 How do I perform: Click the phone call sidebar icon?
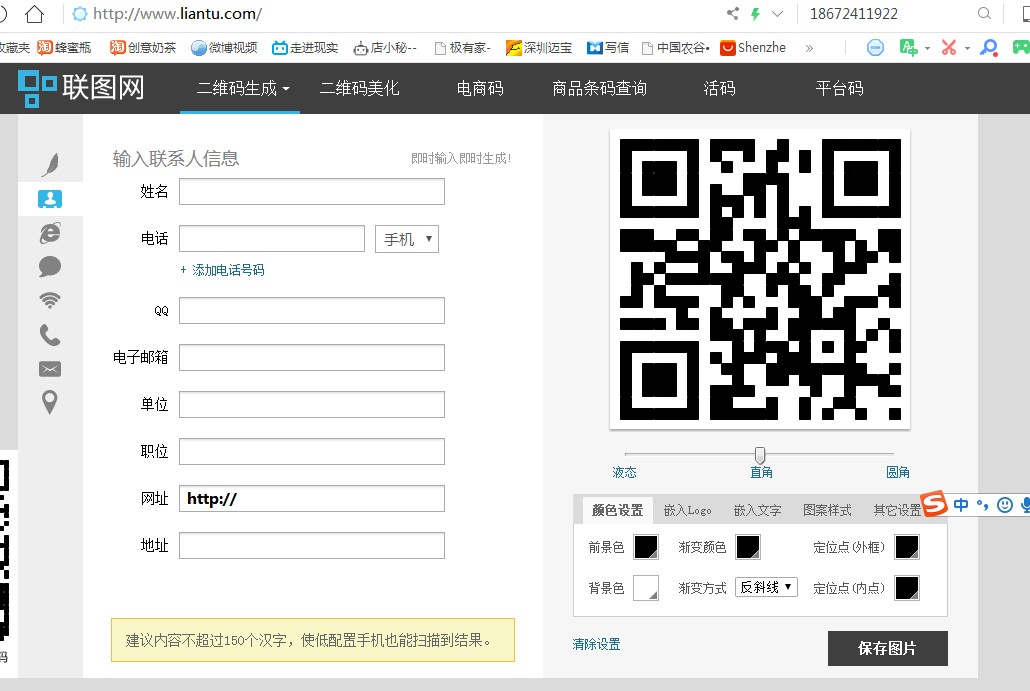pos(50,334)
